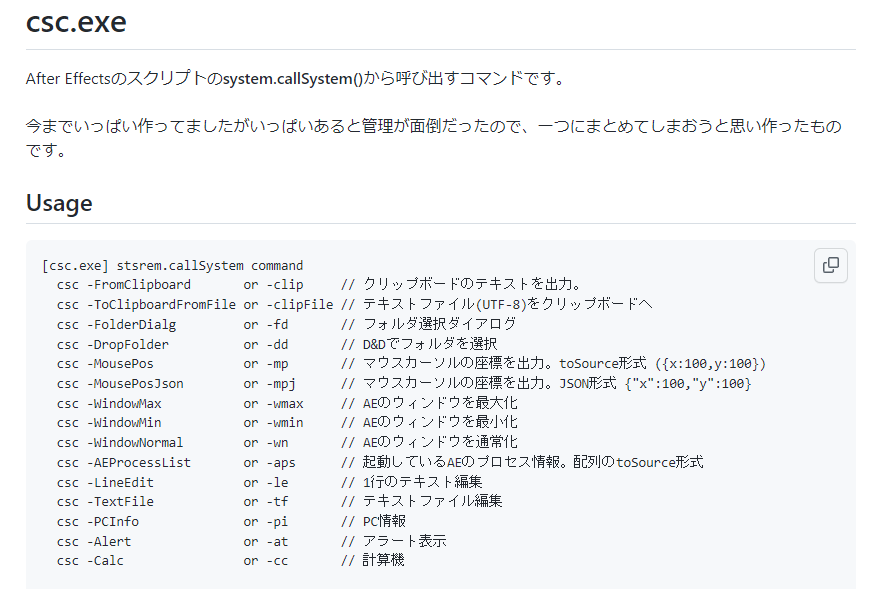Viewport: 878px width, 589px height.
Task: Click the 'or -wmax' short option
Action: [x=273, y=404]
